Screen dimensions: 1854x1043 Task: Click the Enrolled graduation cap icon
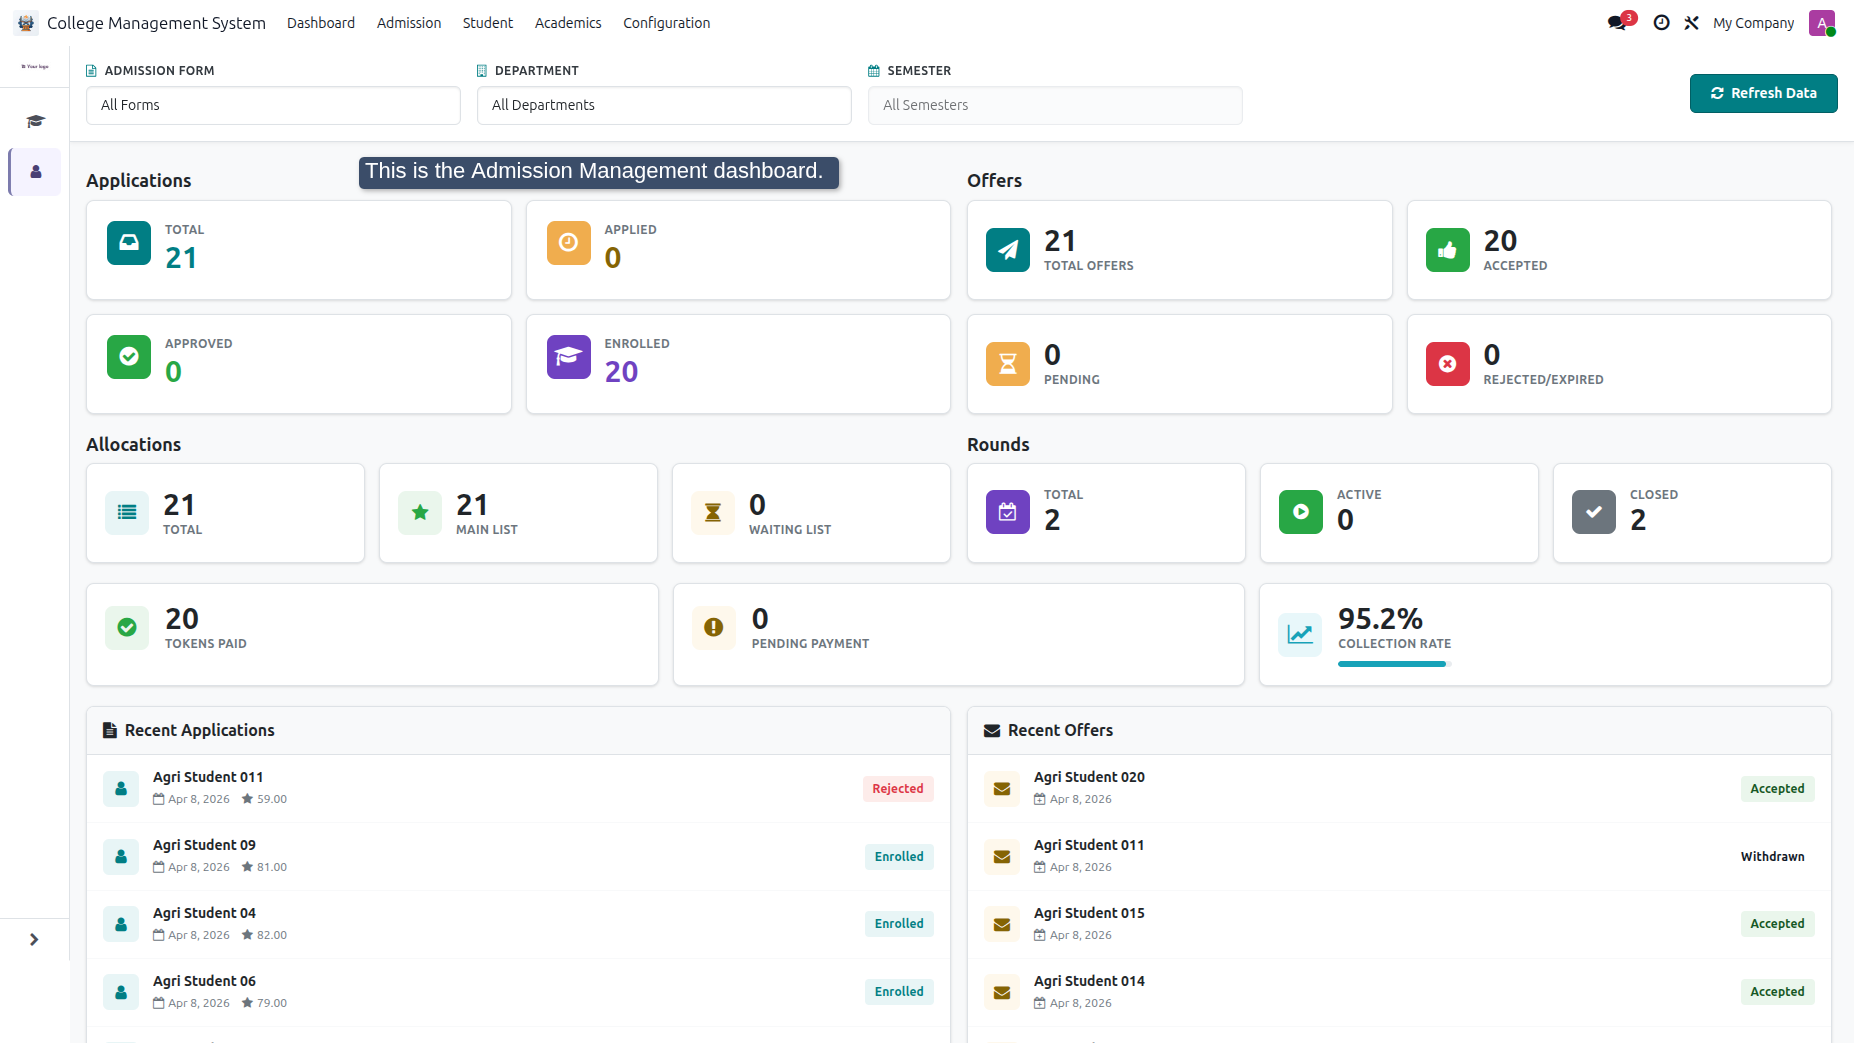click(x=568, y=357)
